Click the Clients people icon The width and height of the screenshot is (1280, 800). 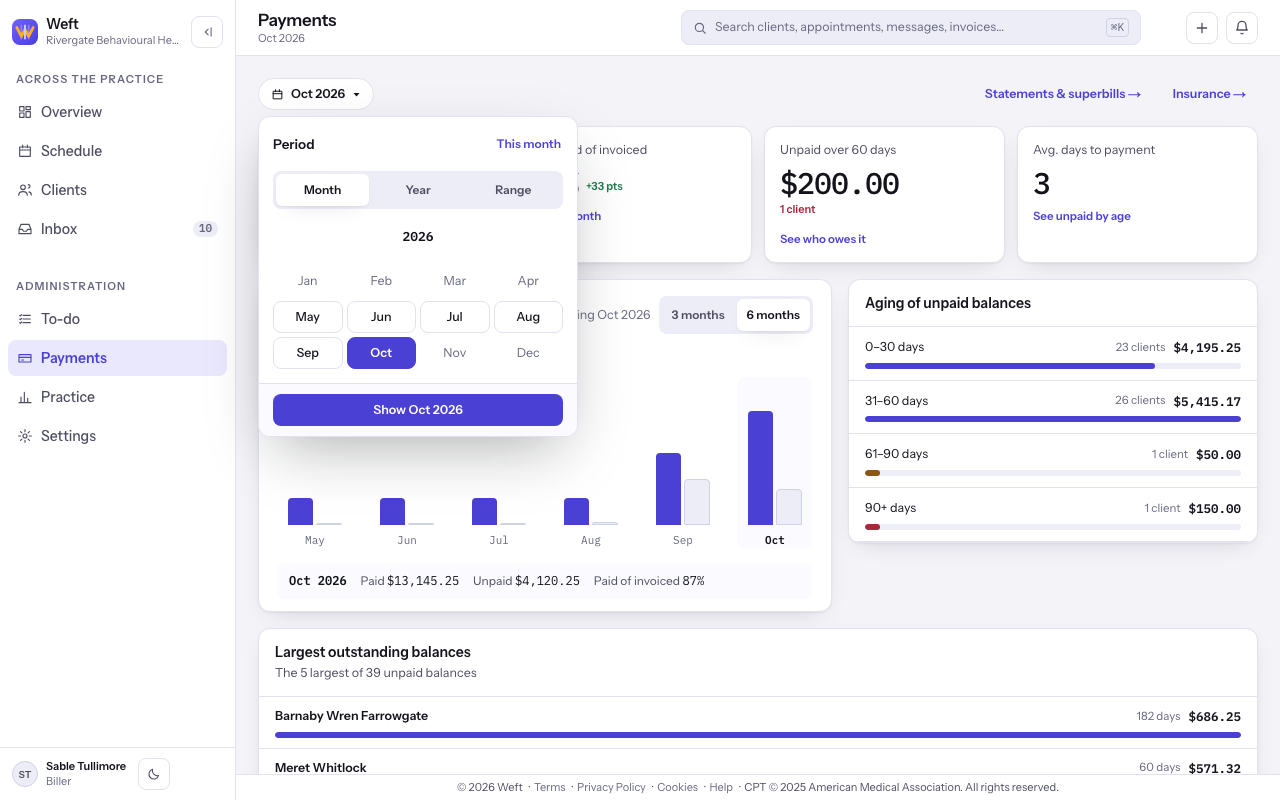(25, 190)
